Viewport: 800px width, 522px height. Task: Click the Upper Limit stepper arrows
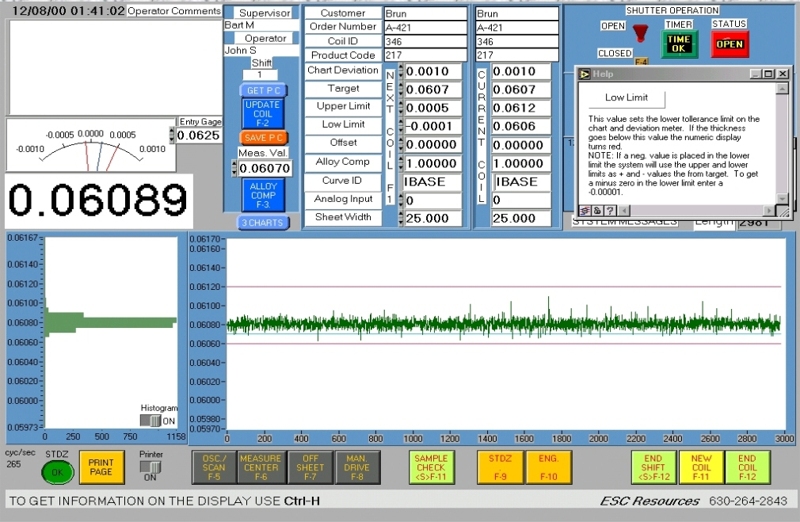(x=401, y=107)
